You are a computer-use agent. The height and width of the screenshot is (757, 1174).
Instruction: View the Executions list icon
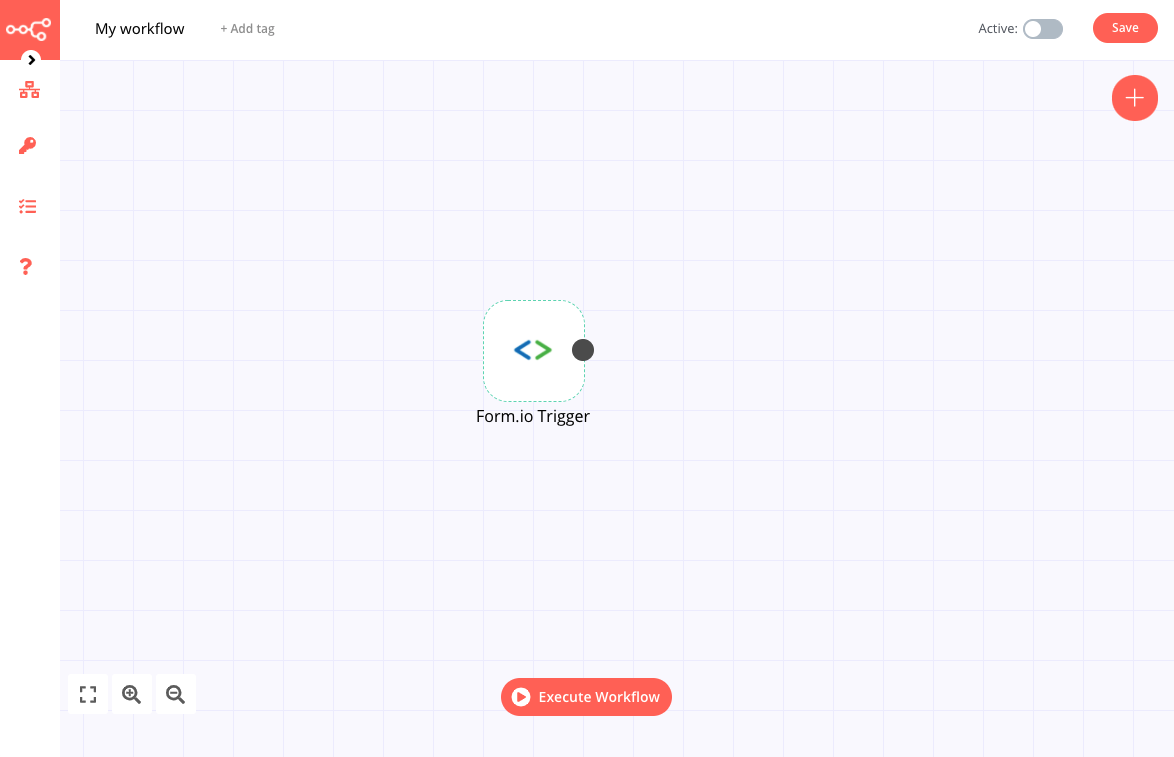pyautogui.click(x=29, y=206)
